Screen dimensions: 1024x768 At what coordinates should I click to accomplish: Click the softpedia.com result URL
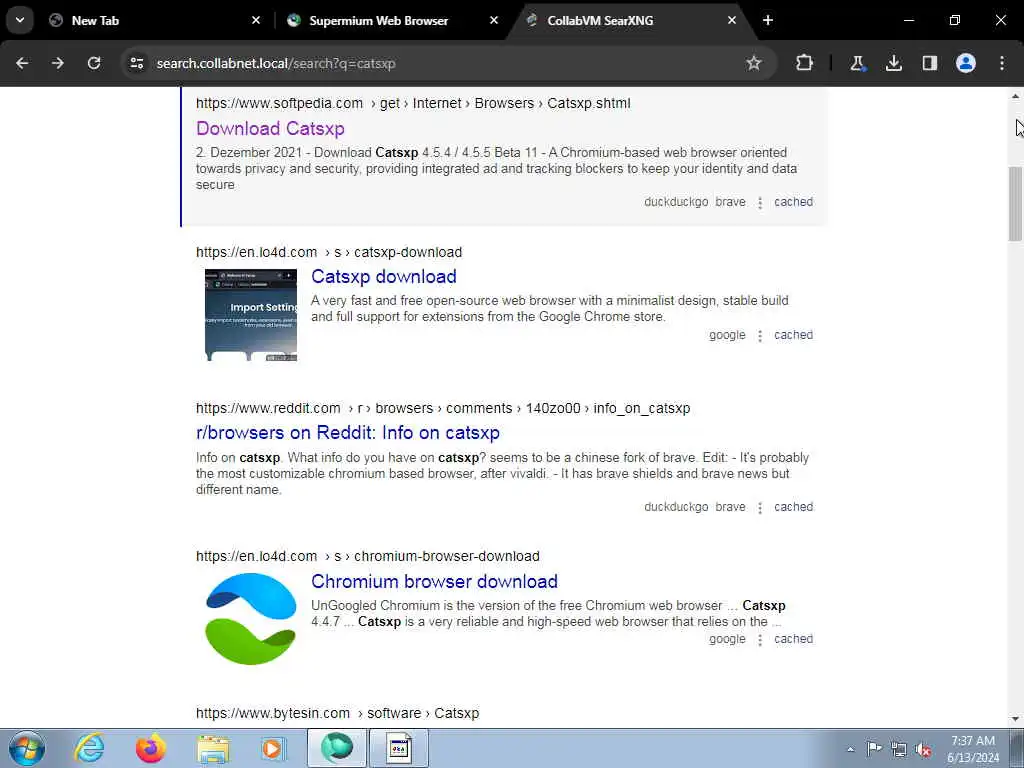tap(413, 103)
